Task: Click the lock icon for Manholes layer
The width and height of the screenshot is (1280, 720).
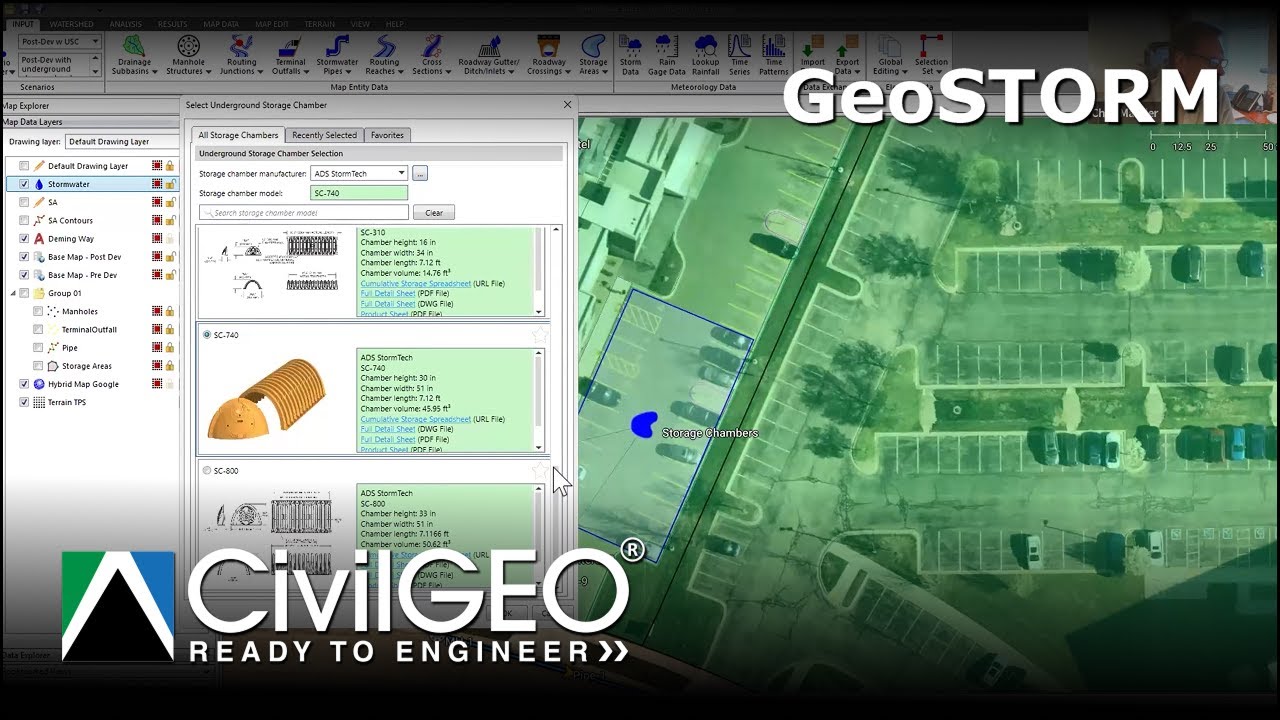Action: tap(171, 311)
